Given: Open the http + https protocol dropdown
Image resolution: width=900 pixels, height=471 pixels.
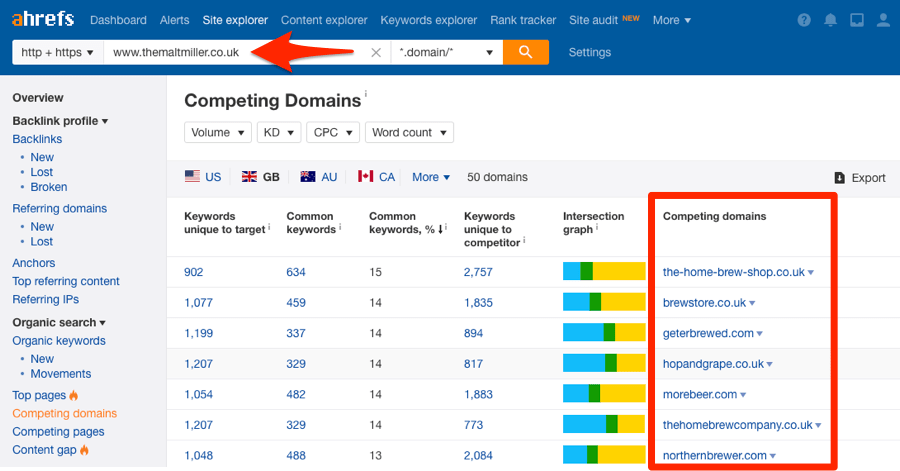Looking at the screenshot, I should click(x=57, y=52).
